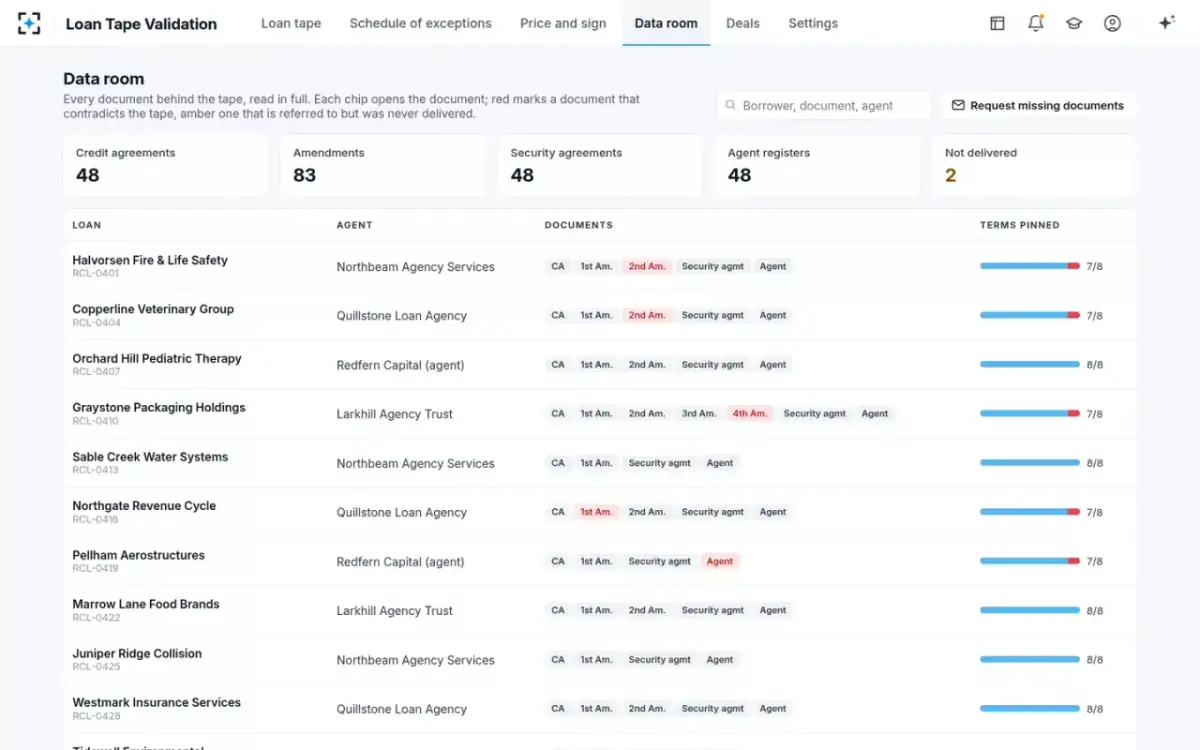Open Marrow Lane Food Brands loan
1200x750 pixels.
pyautogui.click(x=146, y=604)
